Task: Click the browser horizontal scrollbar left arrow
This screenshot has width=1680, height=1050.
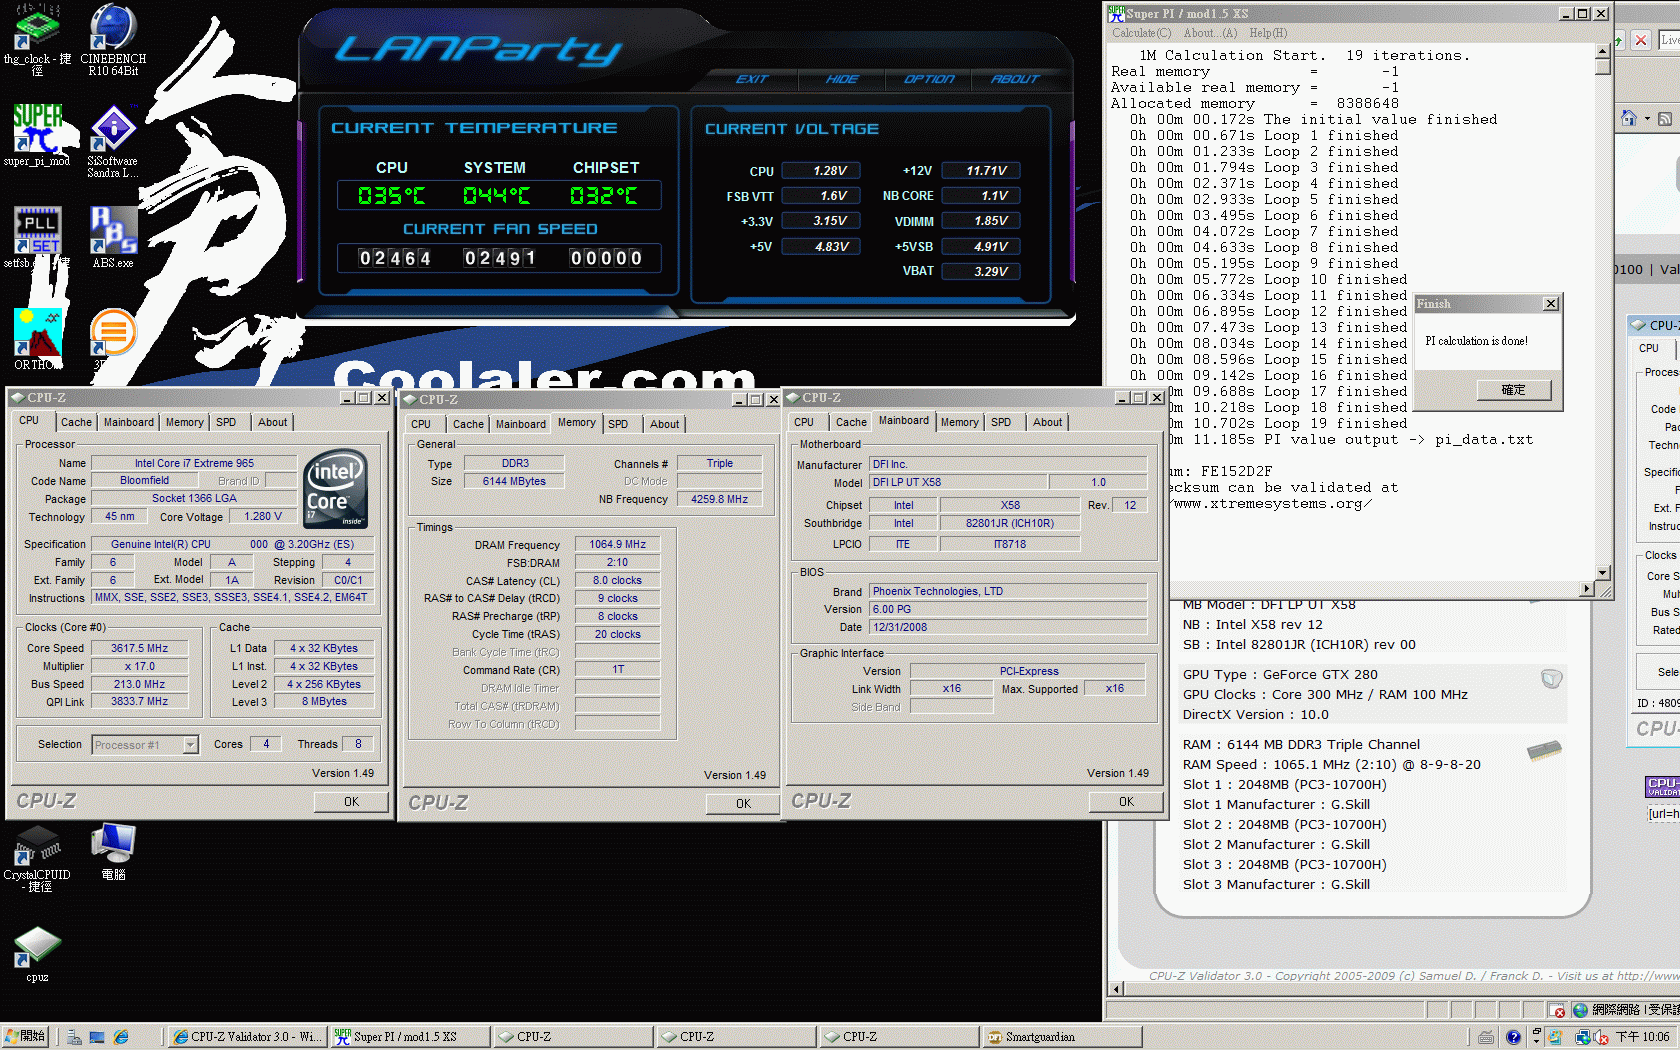Action: (x=1116, y=989)
